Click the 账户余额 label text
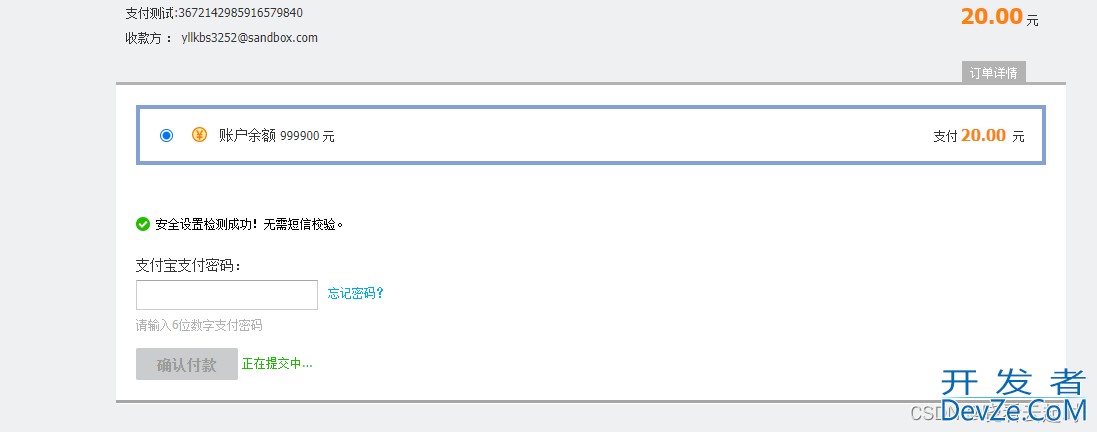The height and width of the screenshot is (432, 1097). point(248,136)
